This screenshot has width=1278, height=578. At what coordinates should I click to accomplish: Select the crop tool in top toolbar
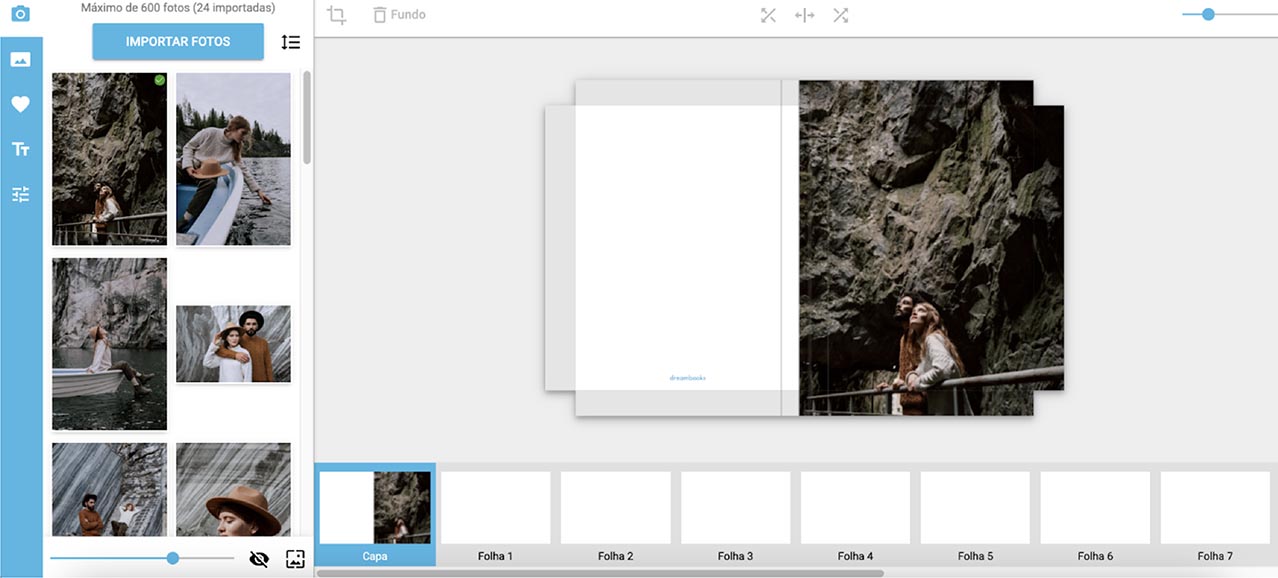[x=337, y=15]
